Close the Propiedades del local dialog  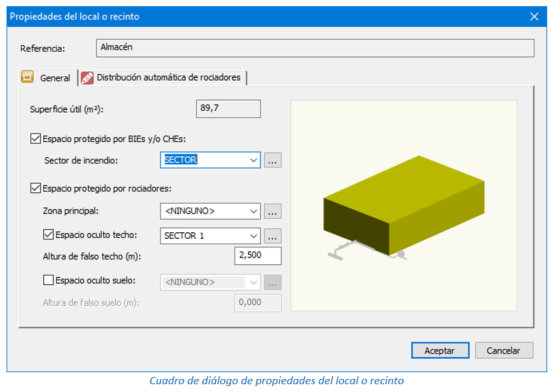click(x=534, y=17)
